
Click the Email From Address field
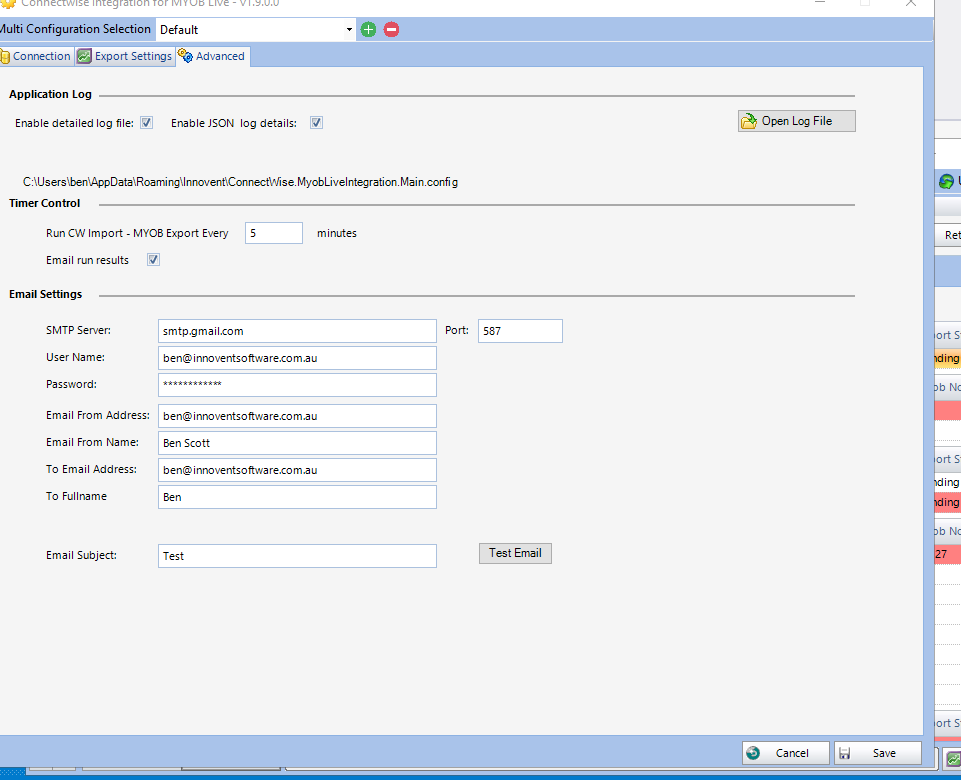[x=297, y=416]
